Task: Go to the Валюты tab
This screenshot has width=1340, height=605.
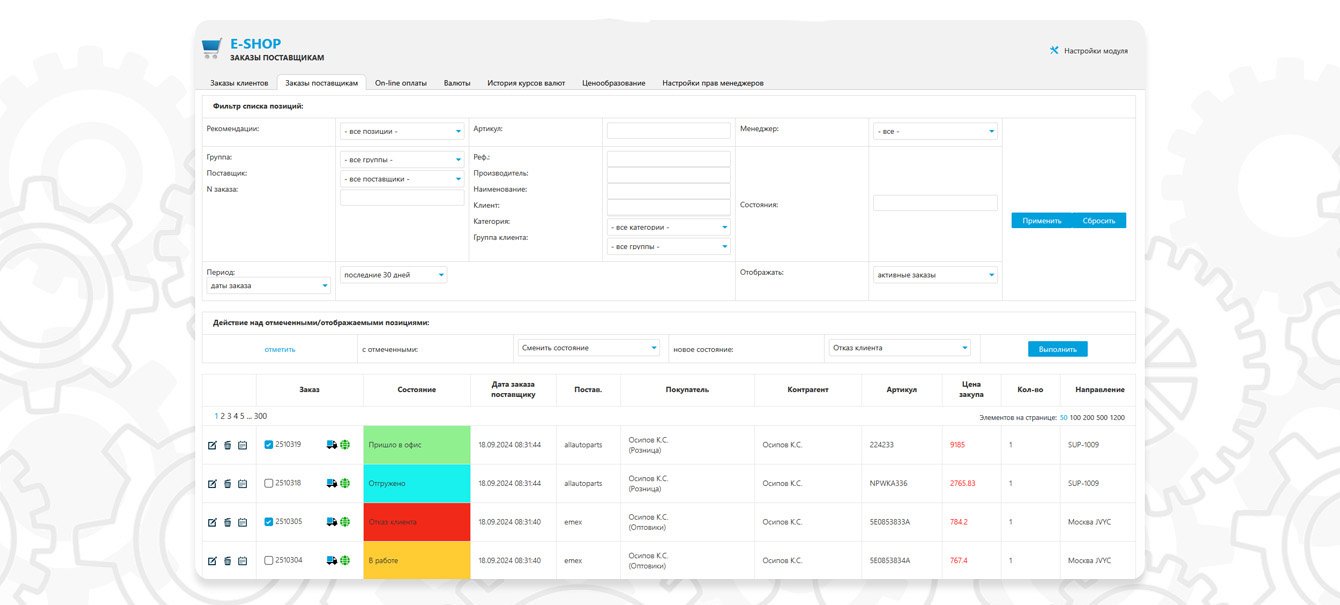Action: pyautogui.click(x=457, y=83)
